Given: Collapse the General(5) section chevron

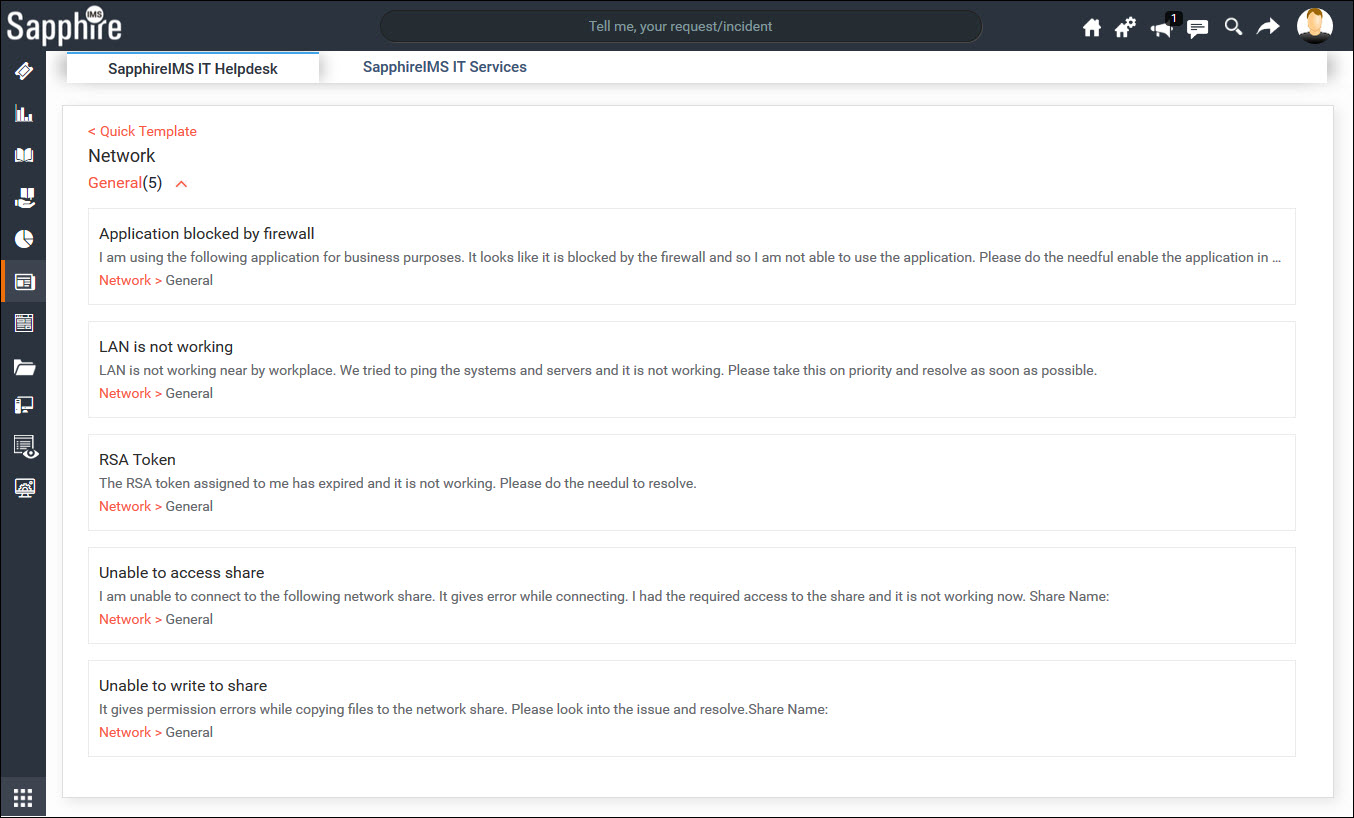Looking at the screenshot, I should point(181,184).
